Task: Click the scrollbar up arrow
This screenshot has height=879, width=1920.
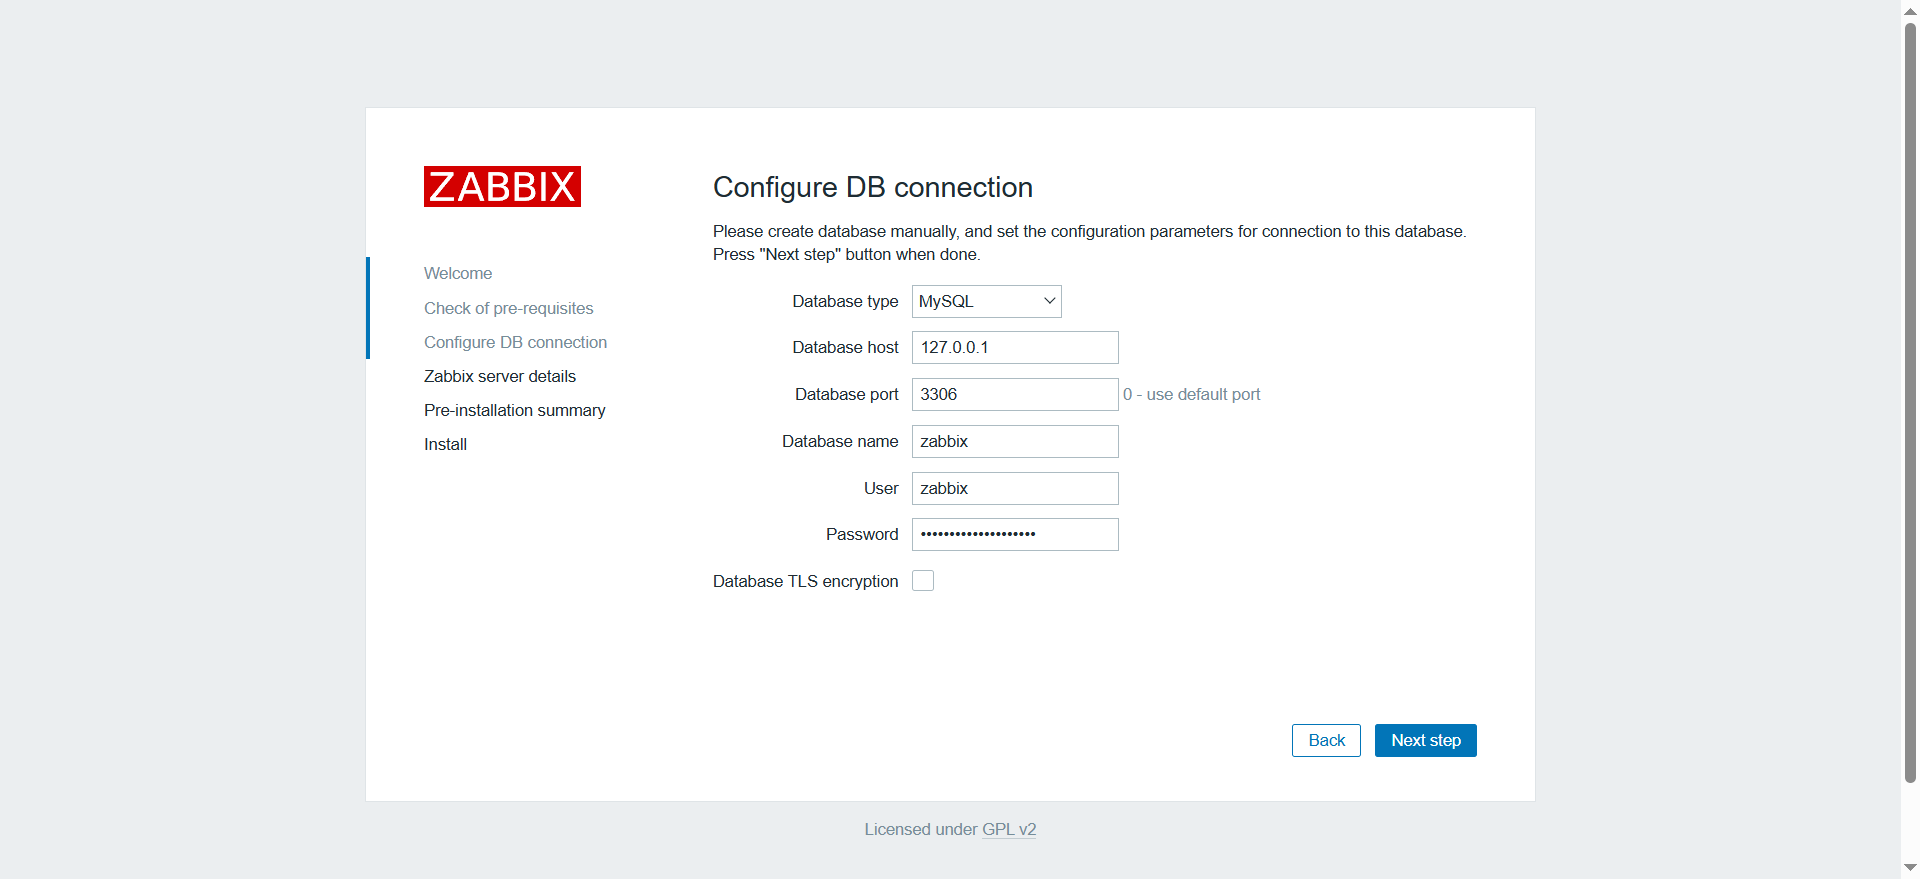Action: point(1910,10)
